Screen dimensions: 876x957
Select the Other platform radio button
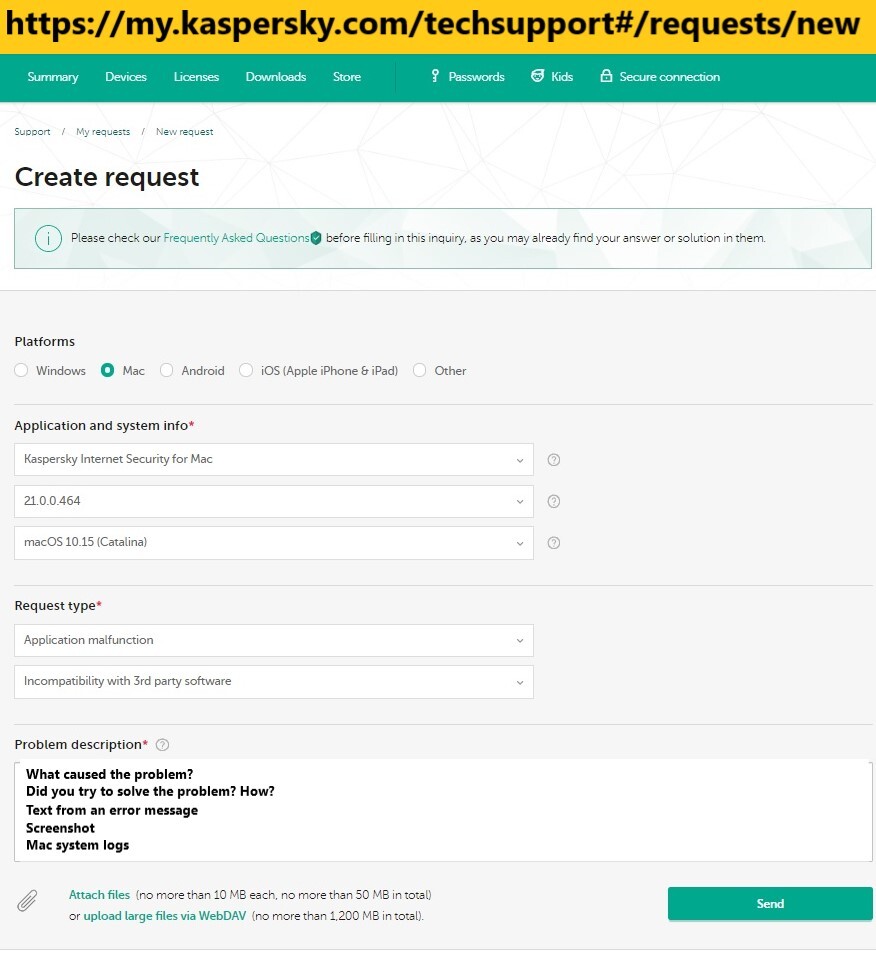[419, 370]
